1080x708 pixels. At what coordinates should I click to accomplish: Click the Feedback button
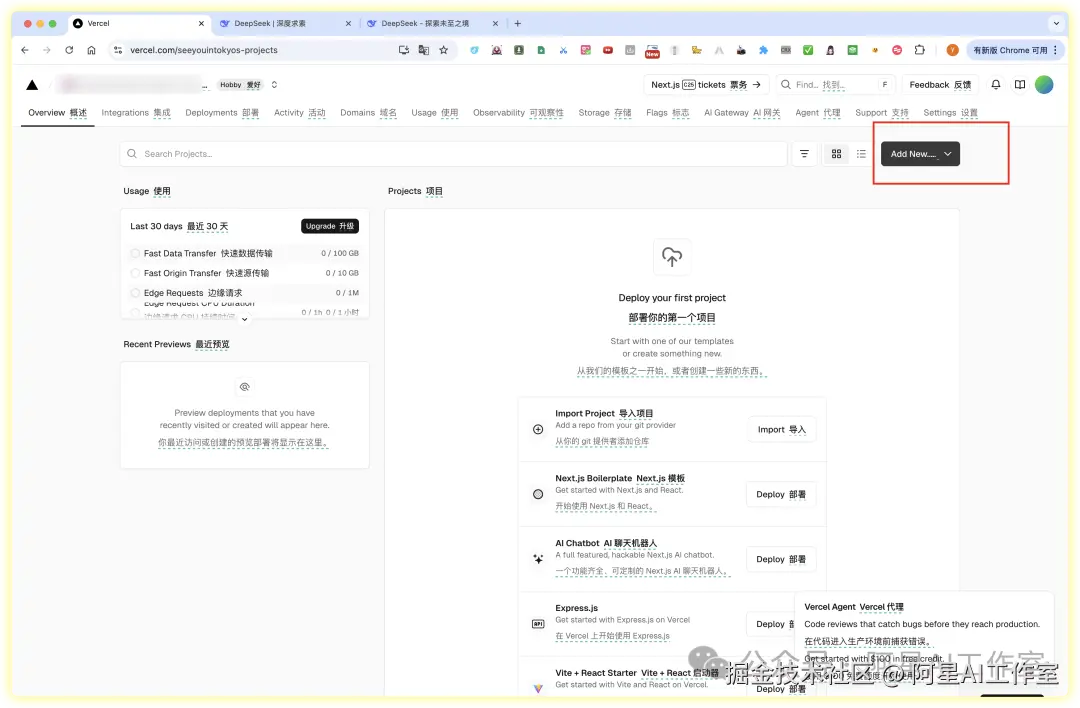(940, 85)
